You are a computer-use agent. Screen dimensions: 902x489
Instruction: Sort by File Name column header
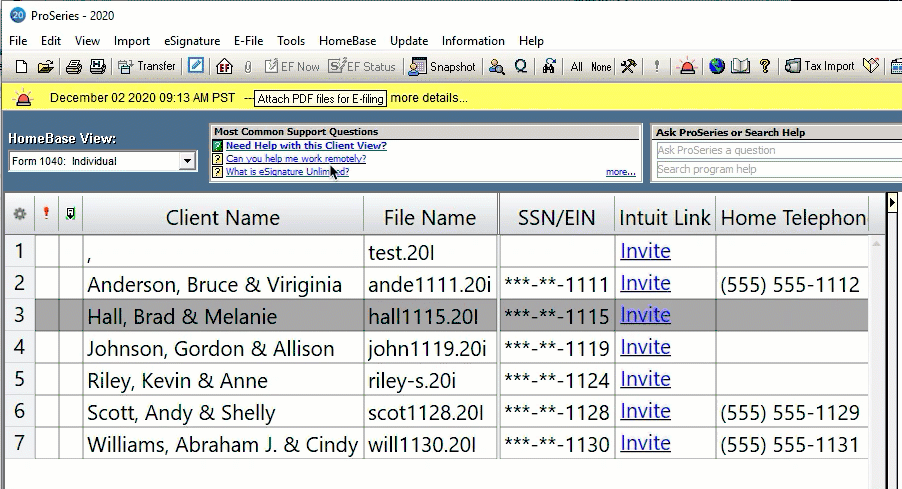tap(430, 217)
